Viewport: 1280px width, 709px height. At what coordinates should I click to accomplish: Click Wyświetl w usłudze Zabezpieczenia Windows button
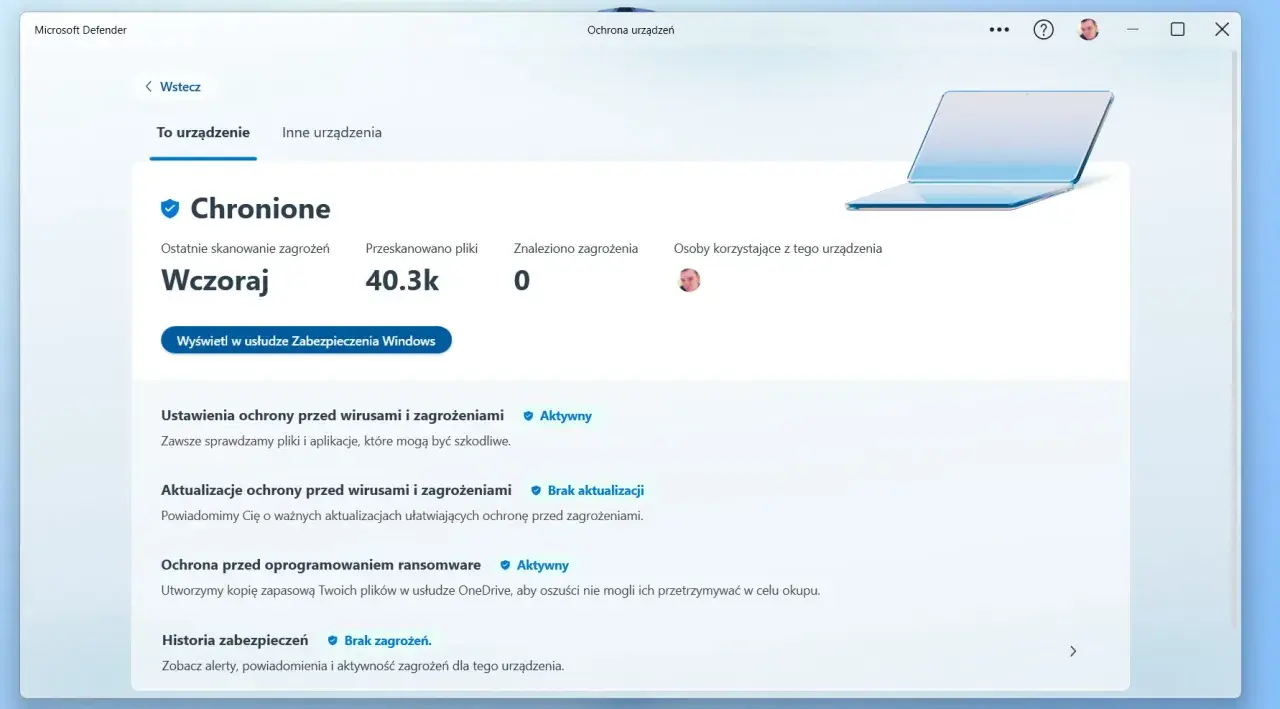click(306, 341)
